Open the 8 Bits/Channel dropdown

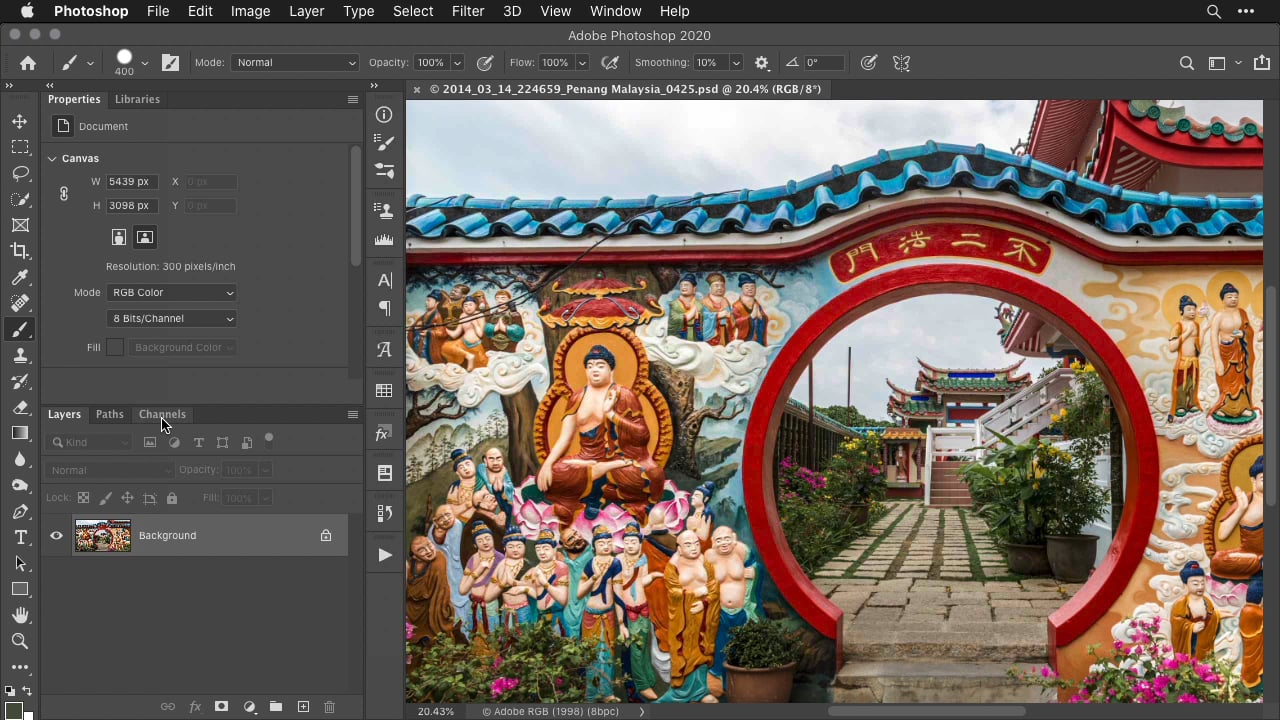(x=172, y=318)
